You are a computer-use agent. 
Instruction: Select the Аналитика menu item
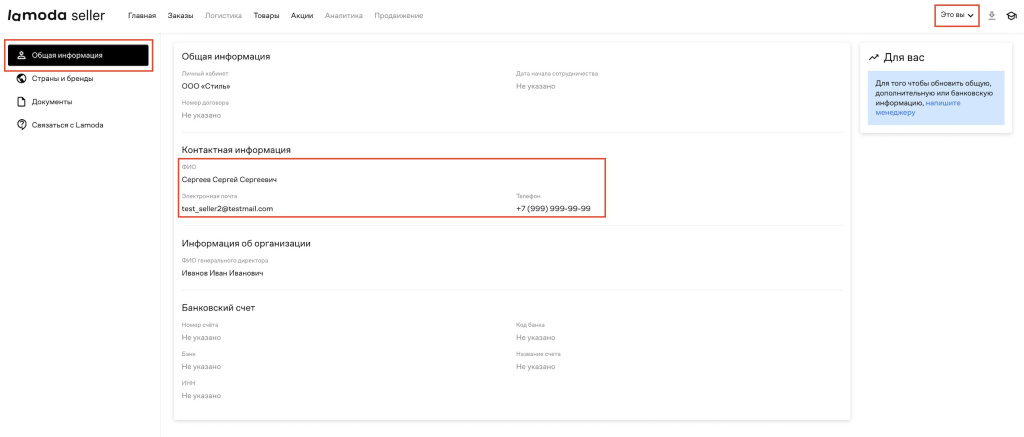343,16
